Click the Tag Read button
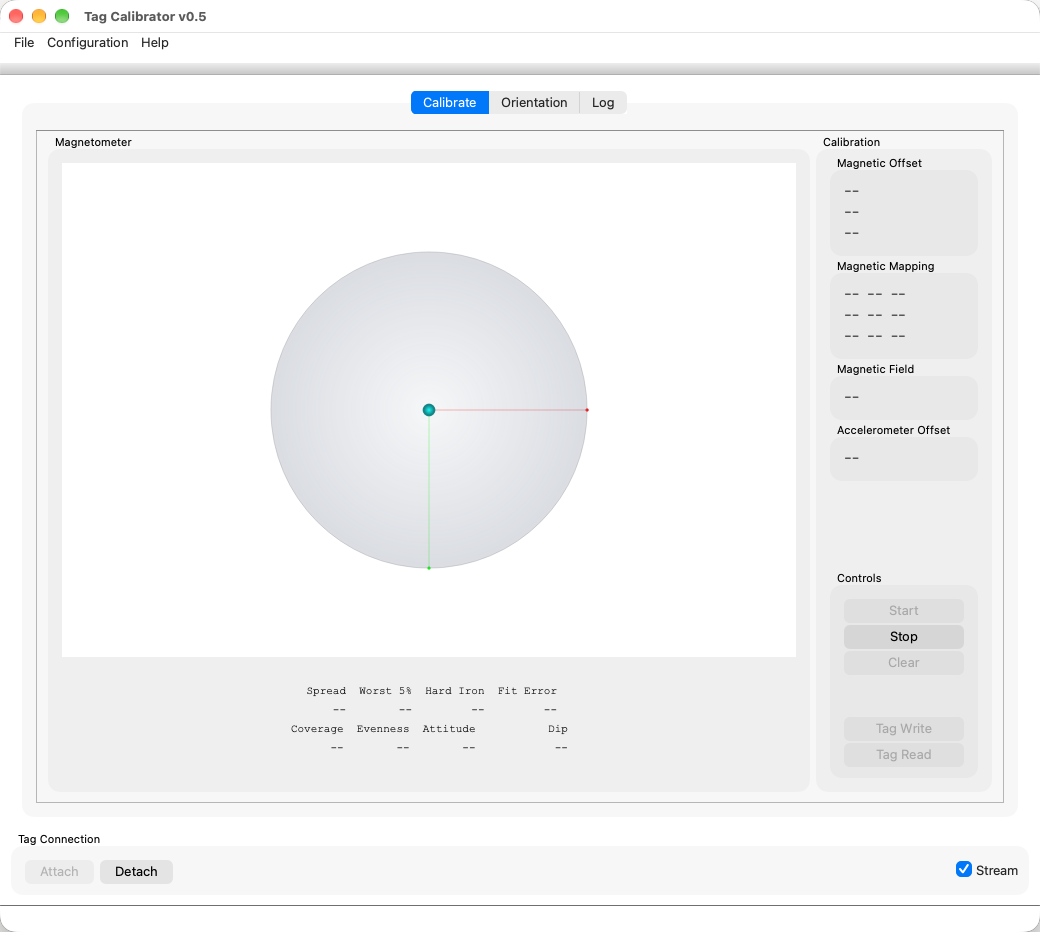 [x=903, y=755]
